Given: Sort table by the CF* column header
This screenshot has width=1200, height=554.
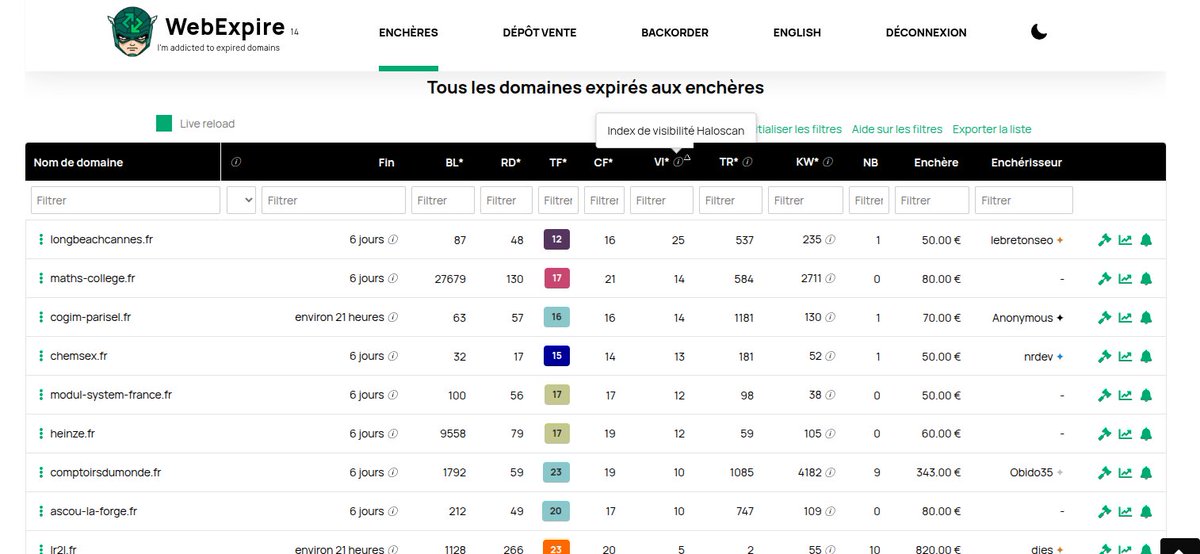Looking at the screenshot, I should (x=603, y=162).
